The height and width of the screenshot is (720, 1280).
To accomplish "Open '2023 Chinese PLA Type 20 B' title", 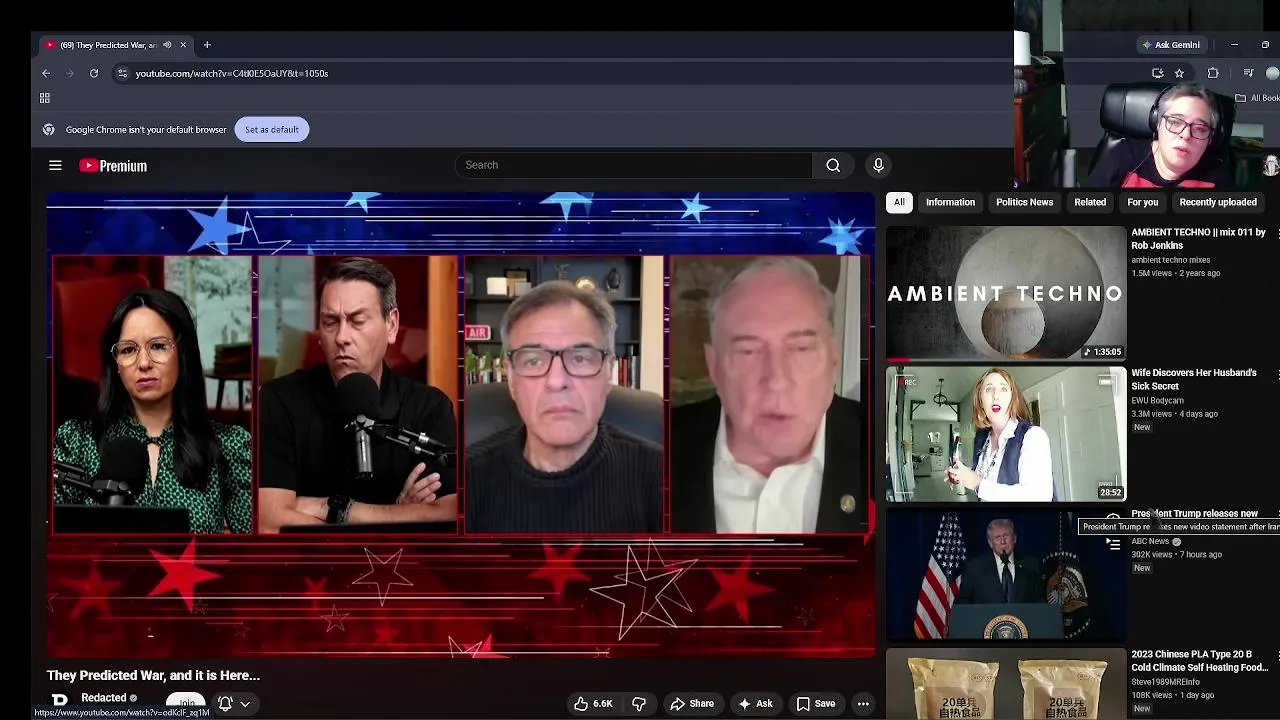I will point(1200,661).
